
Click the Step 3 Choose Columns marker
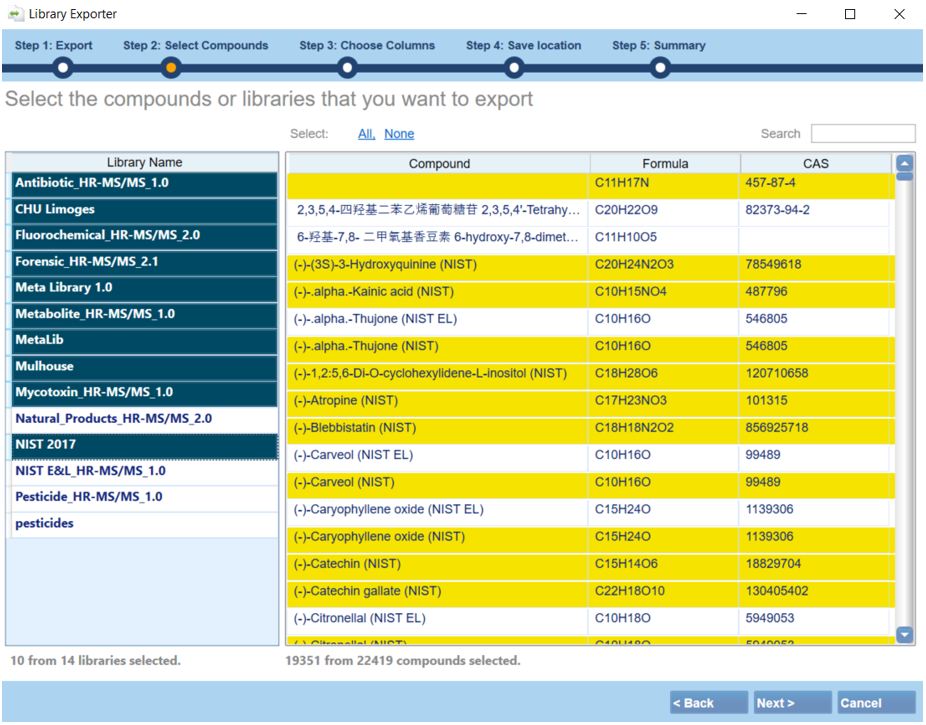click(x=347, y=68)
